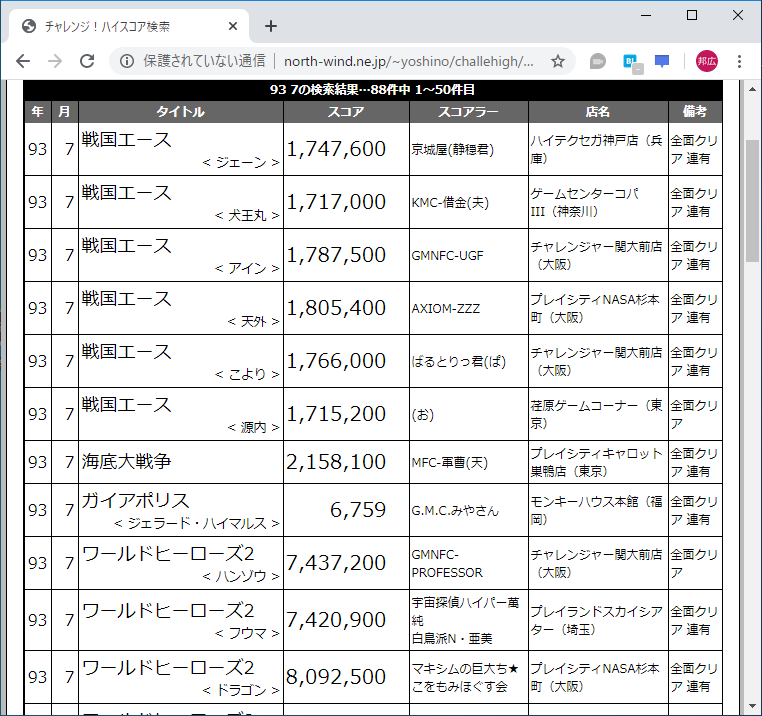Click the page scrollbar up arrow

[x=752, y=89]
